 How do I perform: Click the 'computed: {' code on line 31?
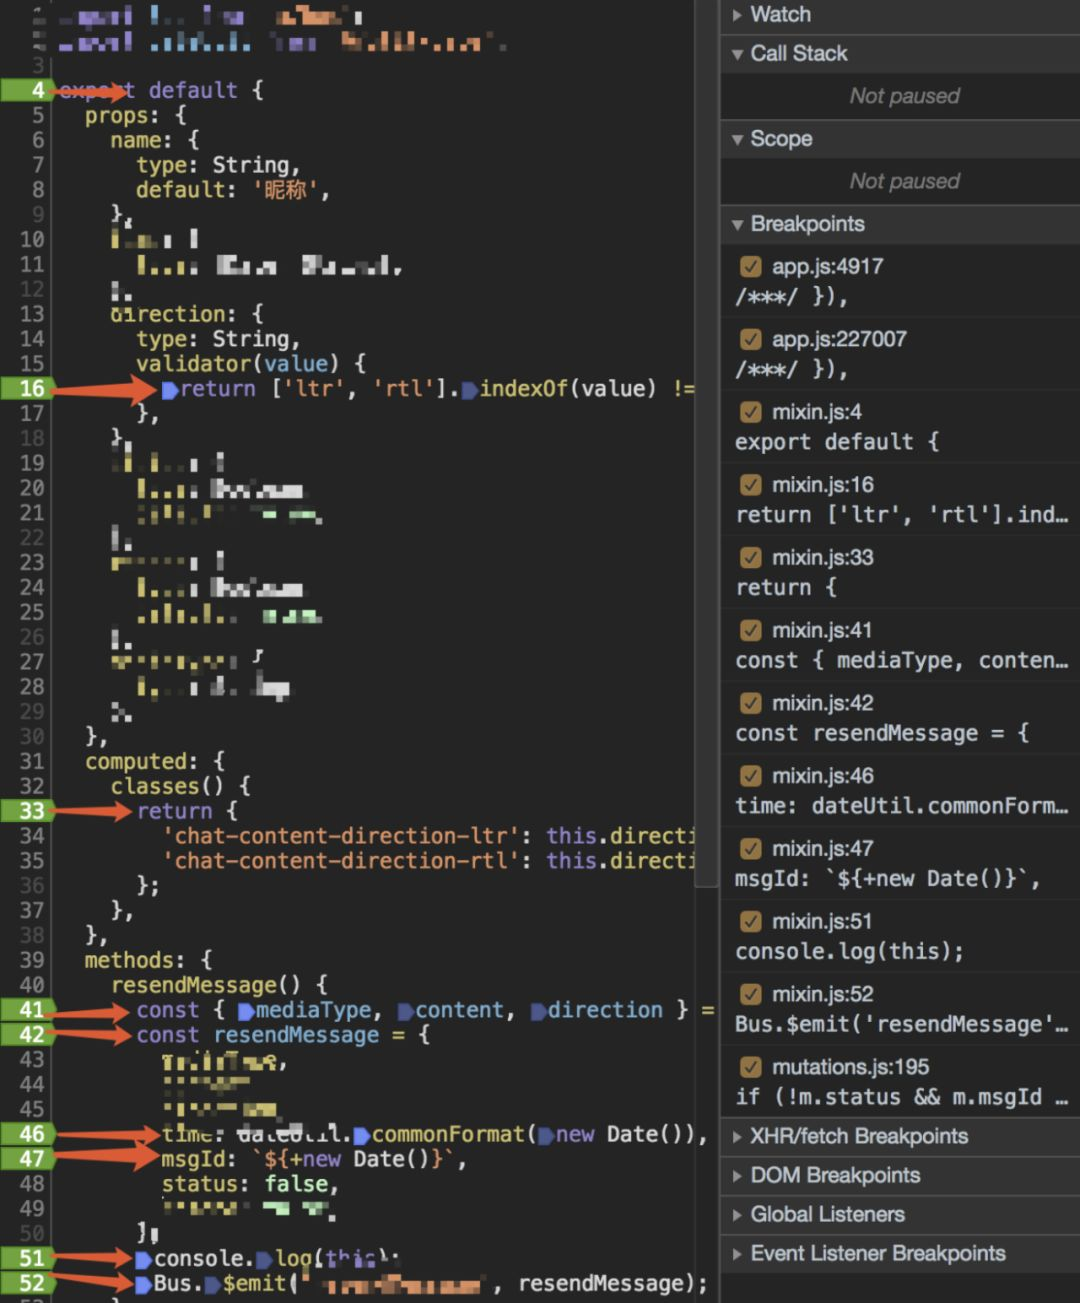(155, 762)
